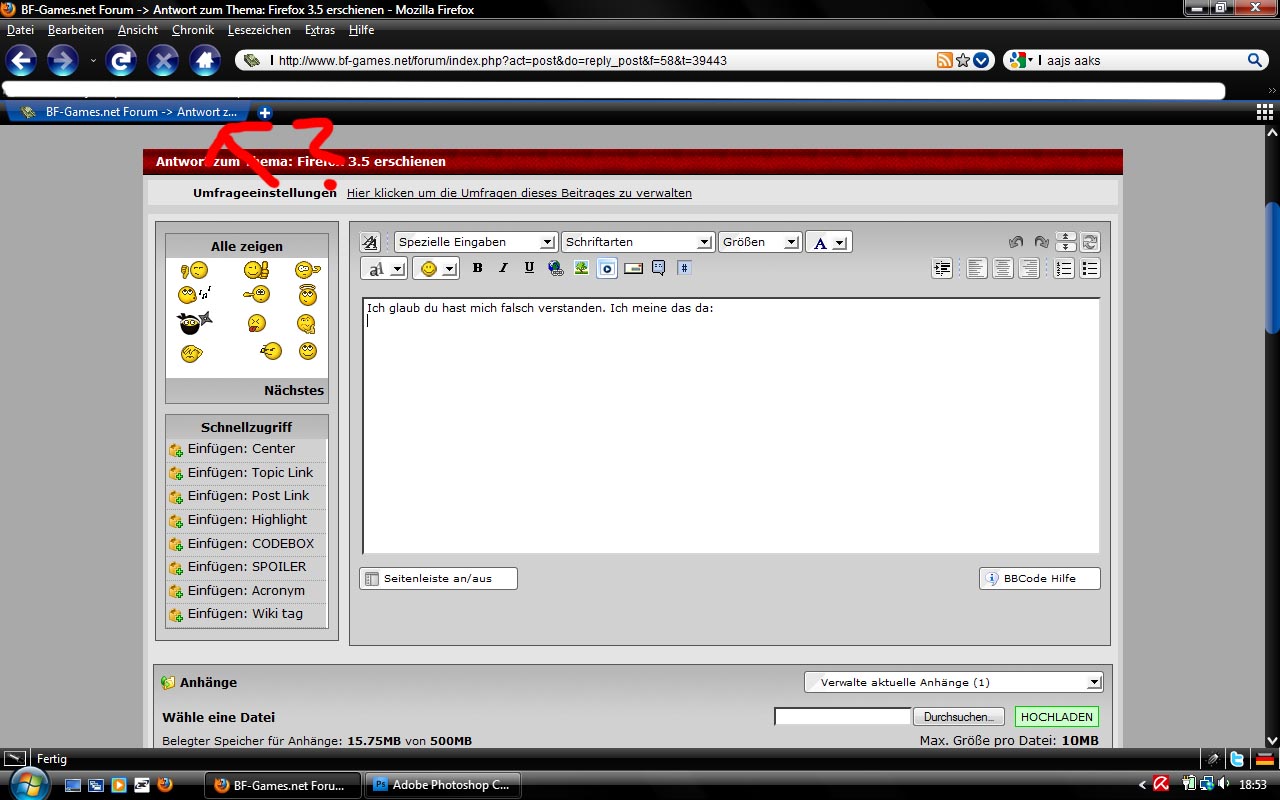Open the font color dropdown
The height and width of the screenshot is (800, 1280).
click(x=829, y=242)
